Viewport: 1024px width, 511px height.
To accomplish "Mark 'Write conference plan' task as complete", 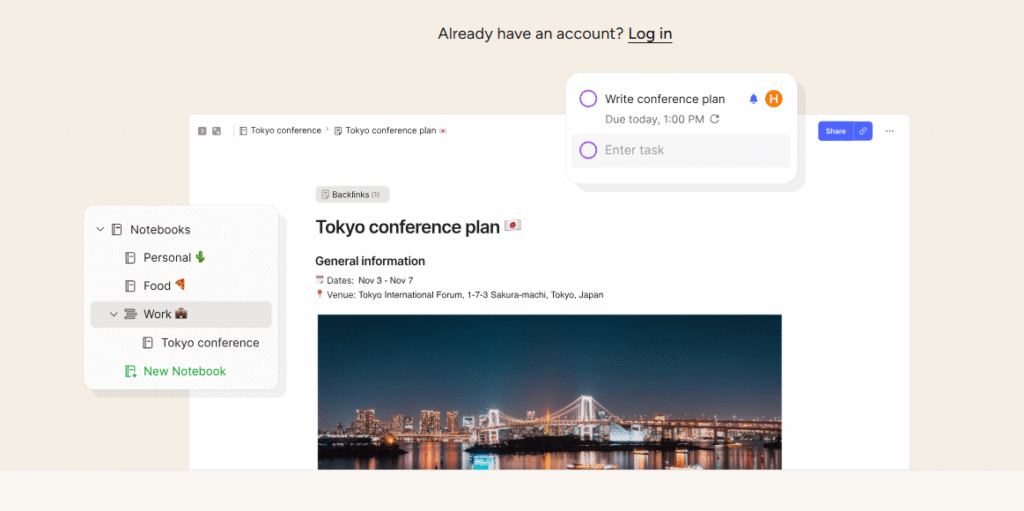I will pos(588,99).
